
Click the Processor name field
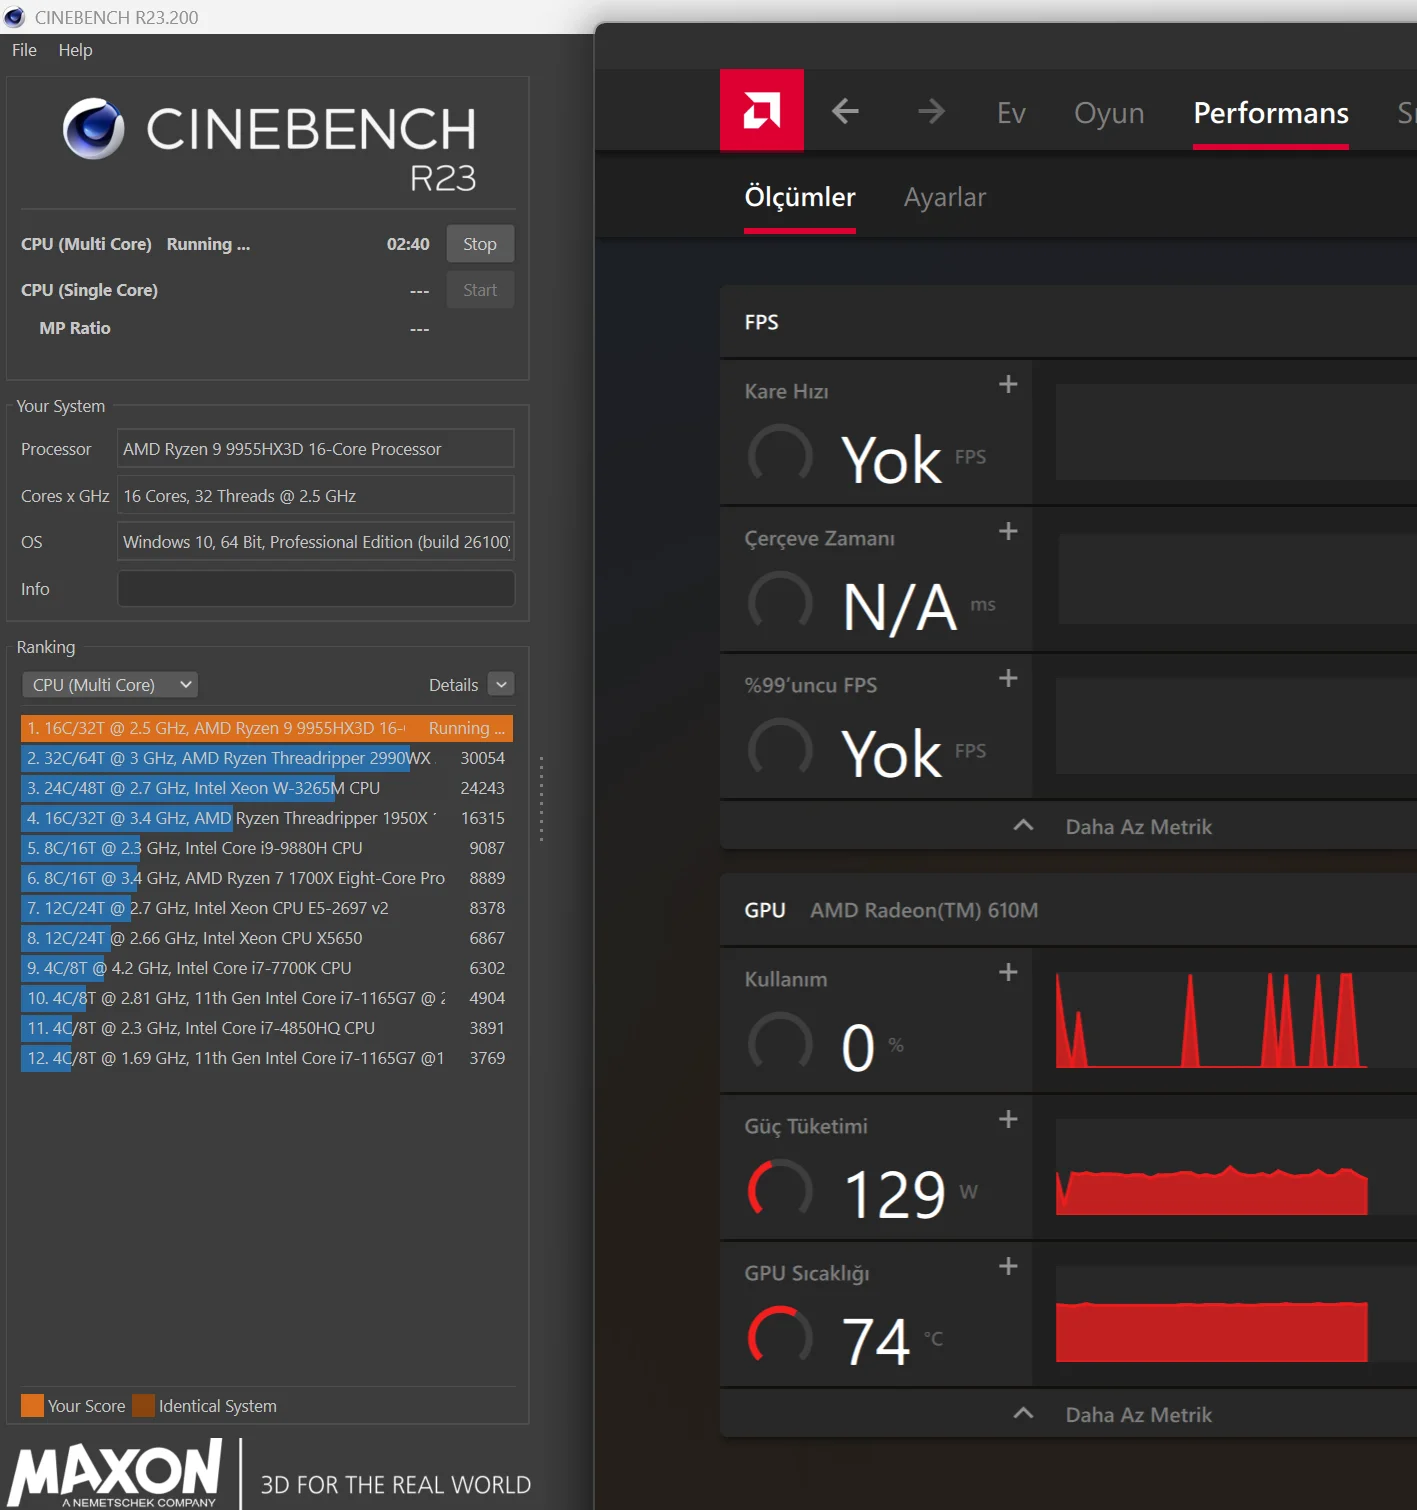coord(316,449)
